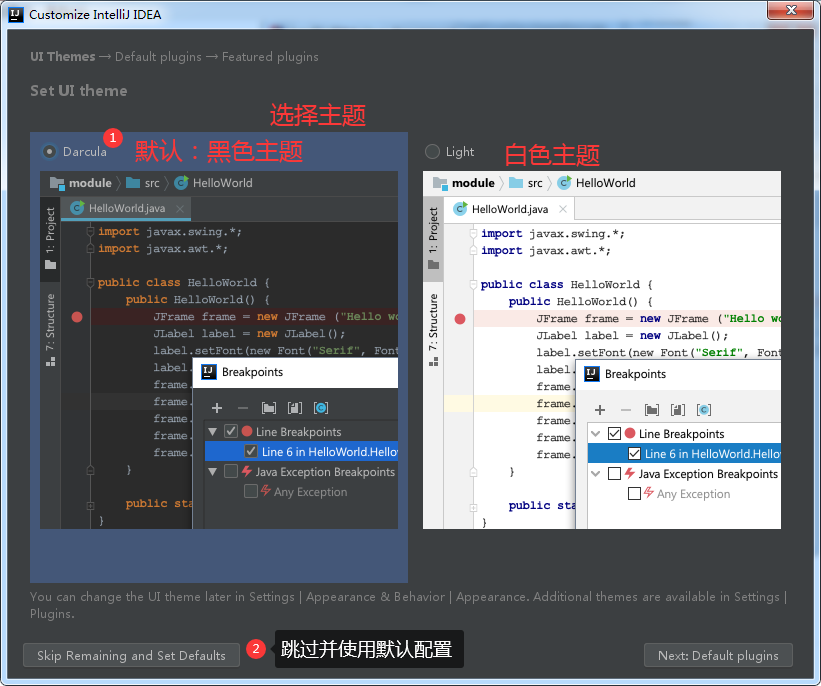Collapse class fold marker in Darcula editor
821x686 pixels.
pos(90,283)
